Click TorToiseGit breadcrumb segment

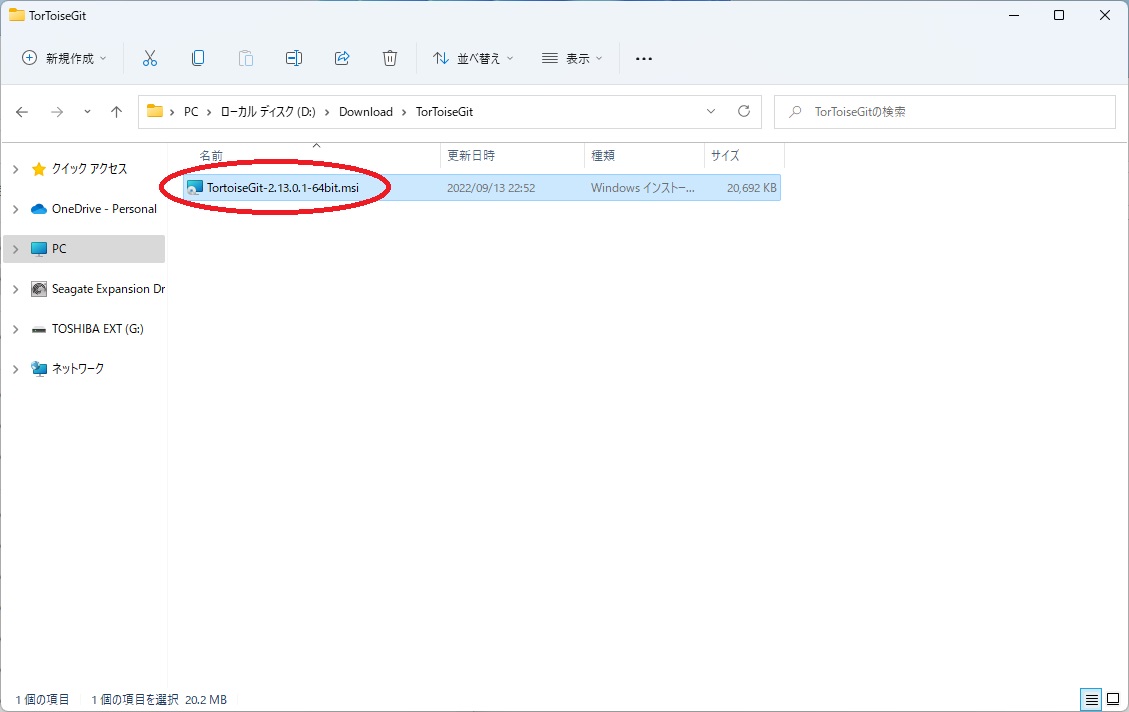444,112
